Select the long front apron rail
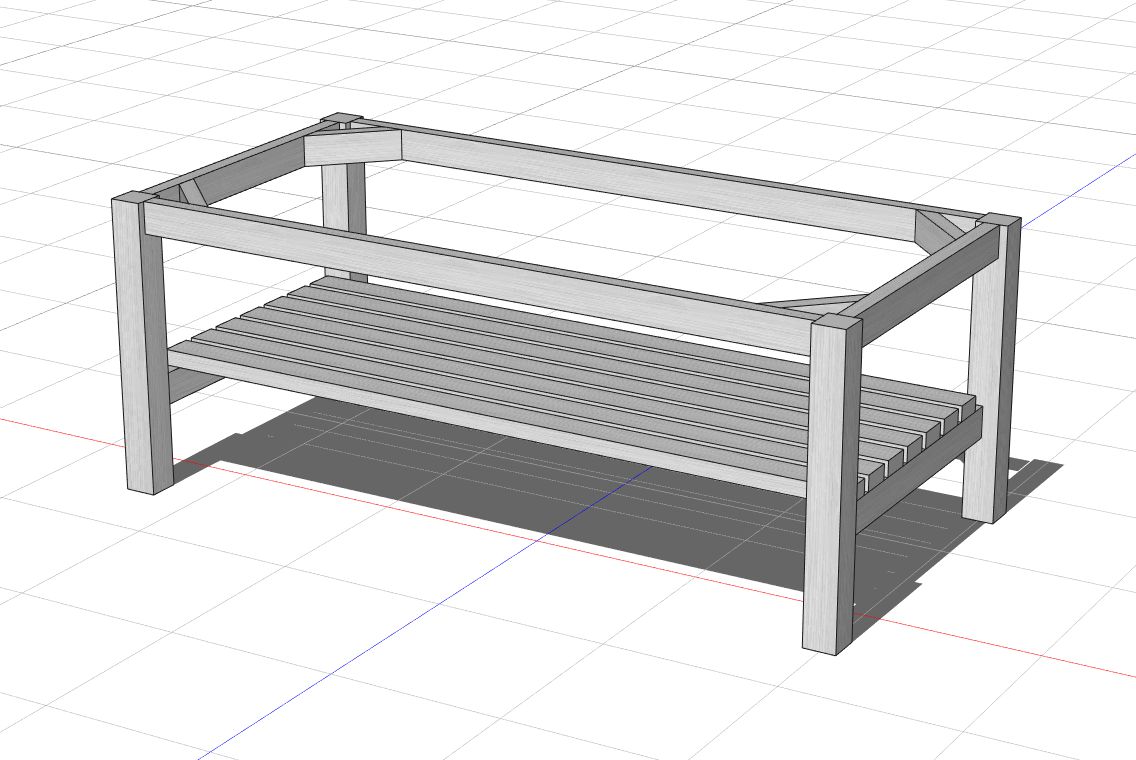 [478, 279]
